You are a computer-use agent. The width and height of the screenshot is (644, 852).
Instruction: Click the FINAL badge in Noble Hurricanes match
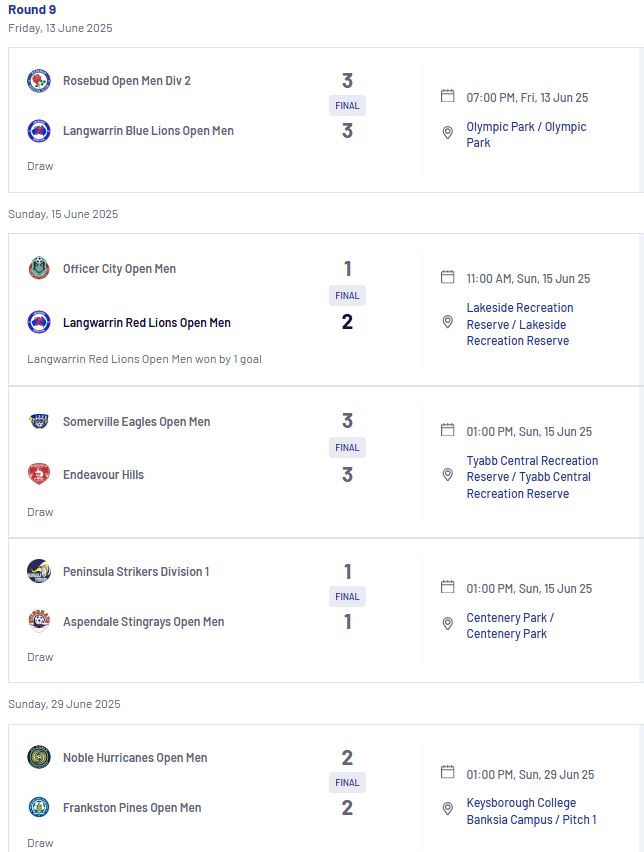pyautogui.click(x=347, y=782)
